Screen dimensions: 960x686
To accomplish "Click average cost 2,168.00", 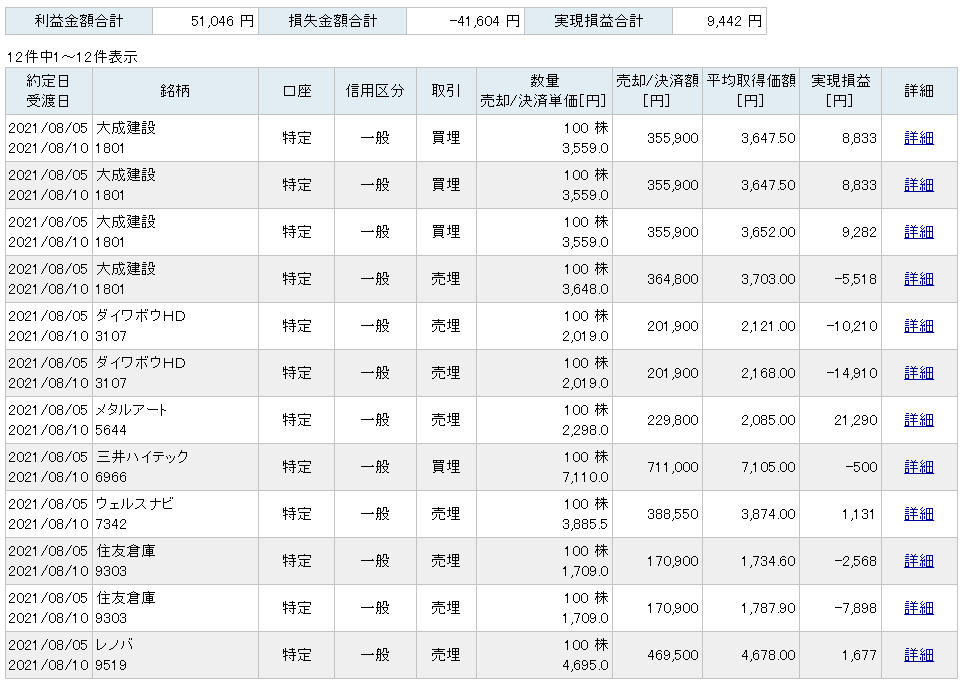I will pos(768,373).
